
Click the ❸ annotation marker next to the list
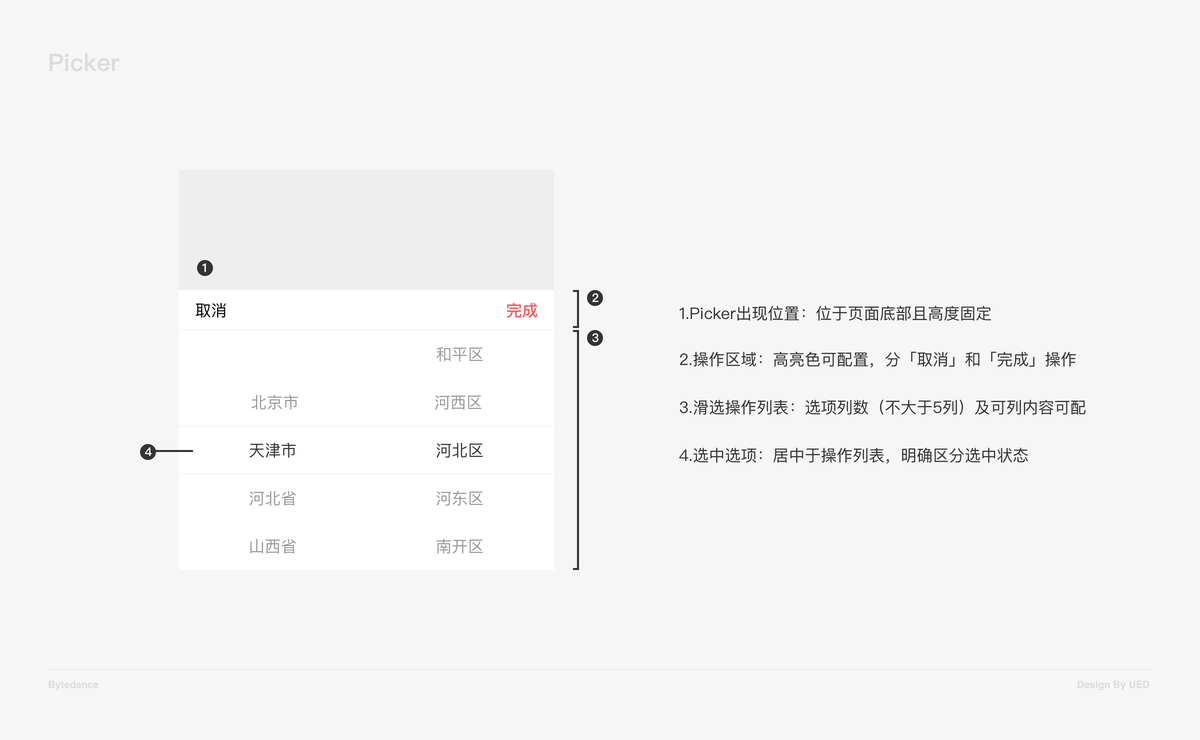595,337
